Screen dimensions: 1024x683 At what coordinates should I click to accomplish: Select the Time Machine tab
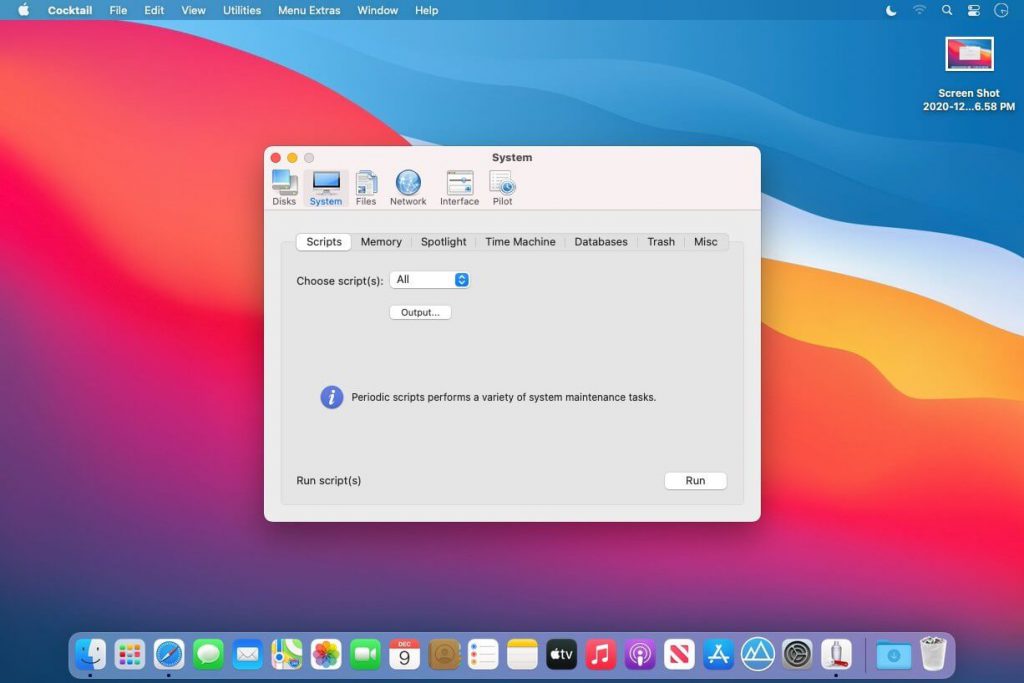520,242
